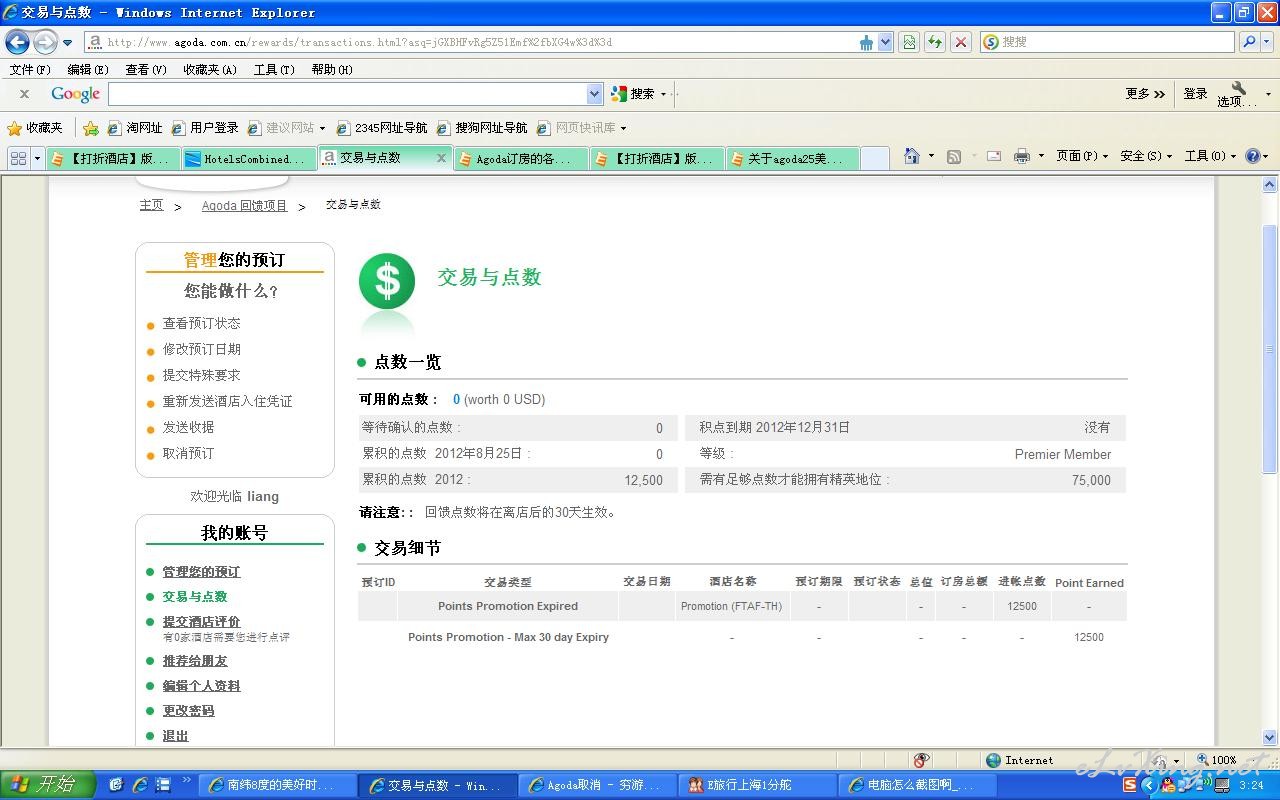
Task: Close the Google toolbar with X
Action: click(24, 94)
